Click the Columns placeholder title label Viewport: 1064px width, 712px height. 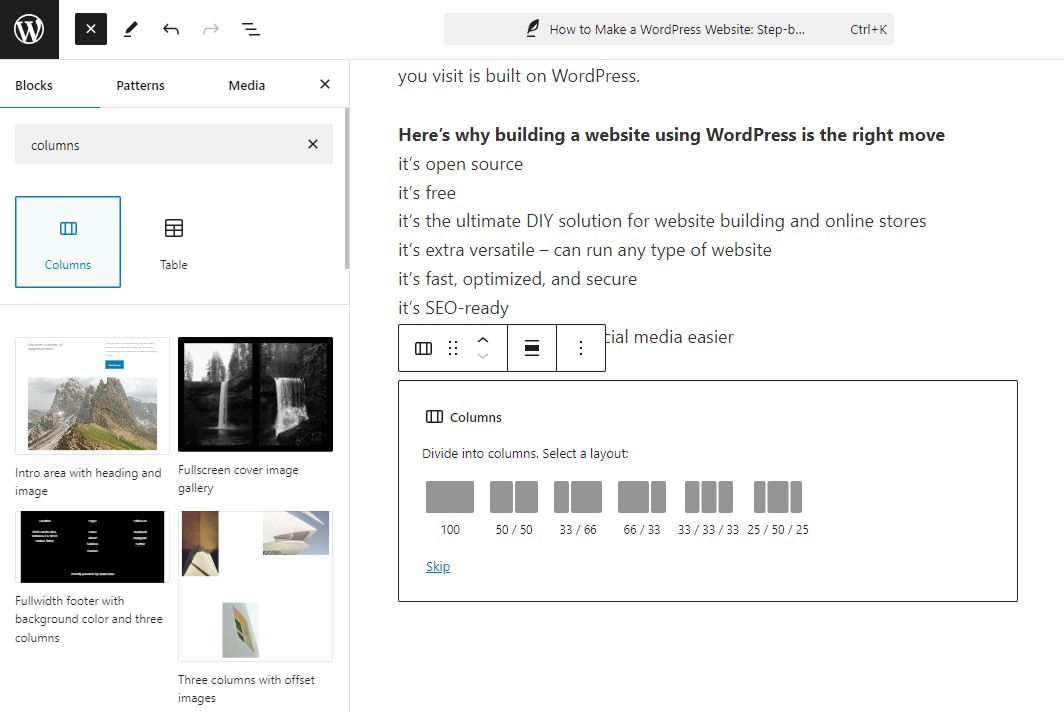click(476, 417)
